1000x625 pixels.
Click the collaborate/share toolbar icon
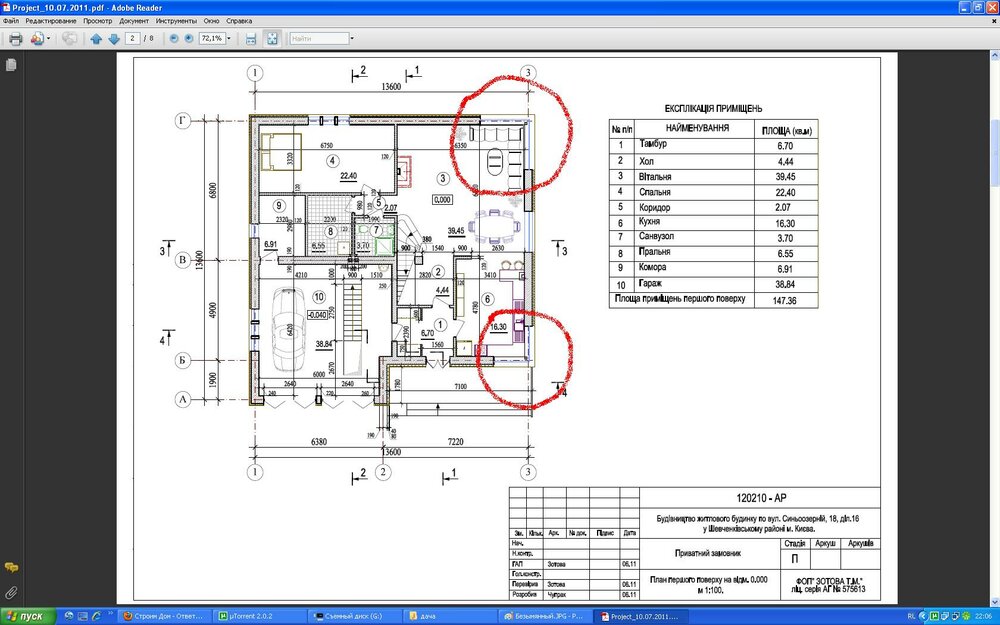coord(36,39)
